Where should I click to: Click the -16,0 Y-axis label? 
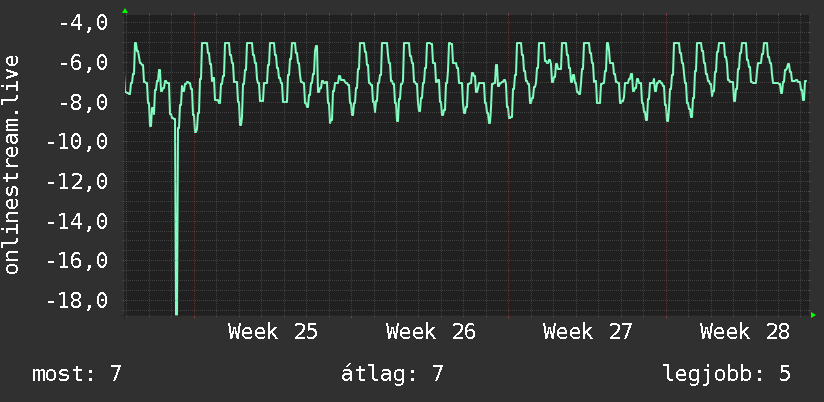78,261
